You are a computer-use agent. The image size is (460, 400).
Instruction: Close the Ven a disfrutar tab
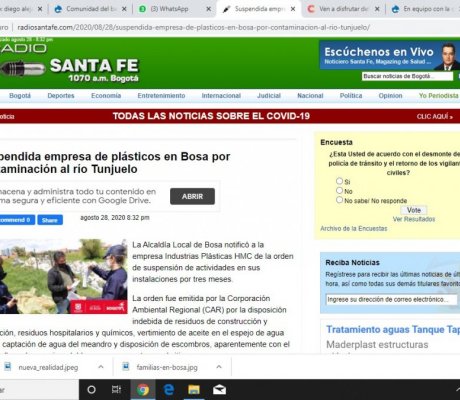(x=377, y=9)
